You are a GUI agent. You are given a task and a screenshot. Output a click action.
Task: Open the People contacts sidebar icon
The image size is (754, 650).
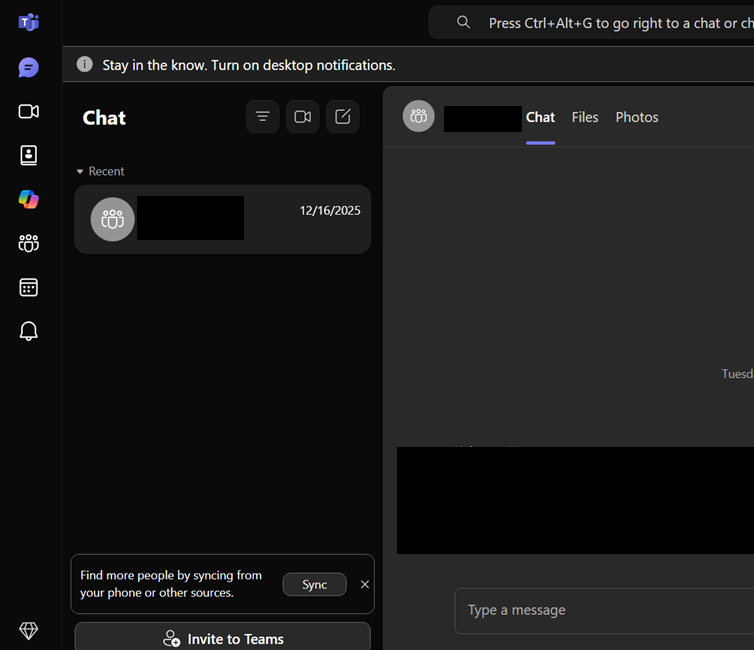pos(28,155)
